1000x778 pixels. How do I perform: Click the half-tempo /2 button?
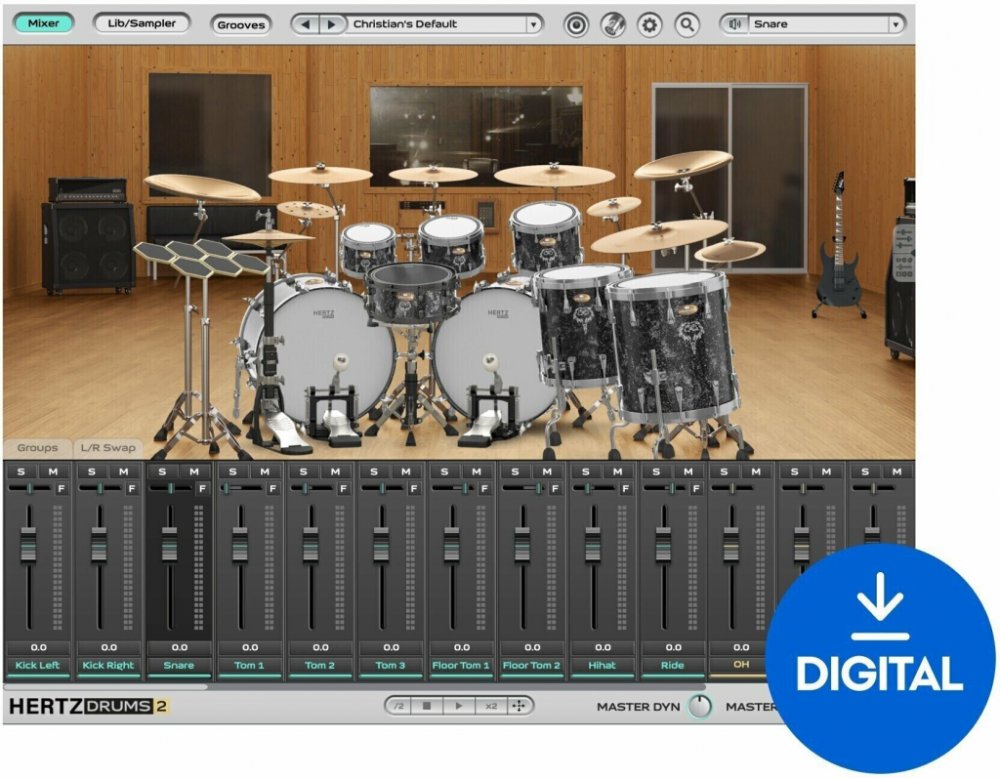pos(398,706)
